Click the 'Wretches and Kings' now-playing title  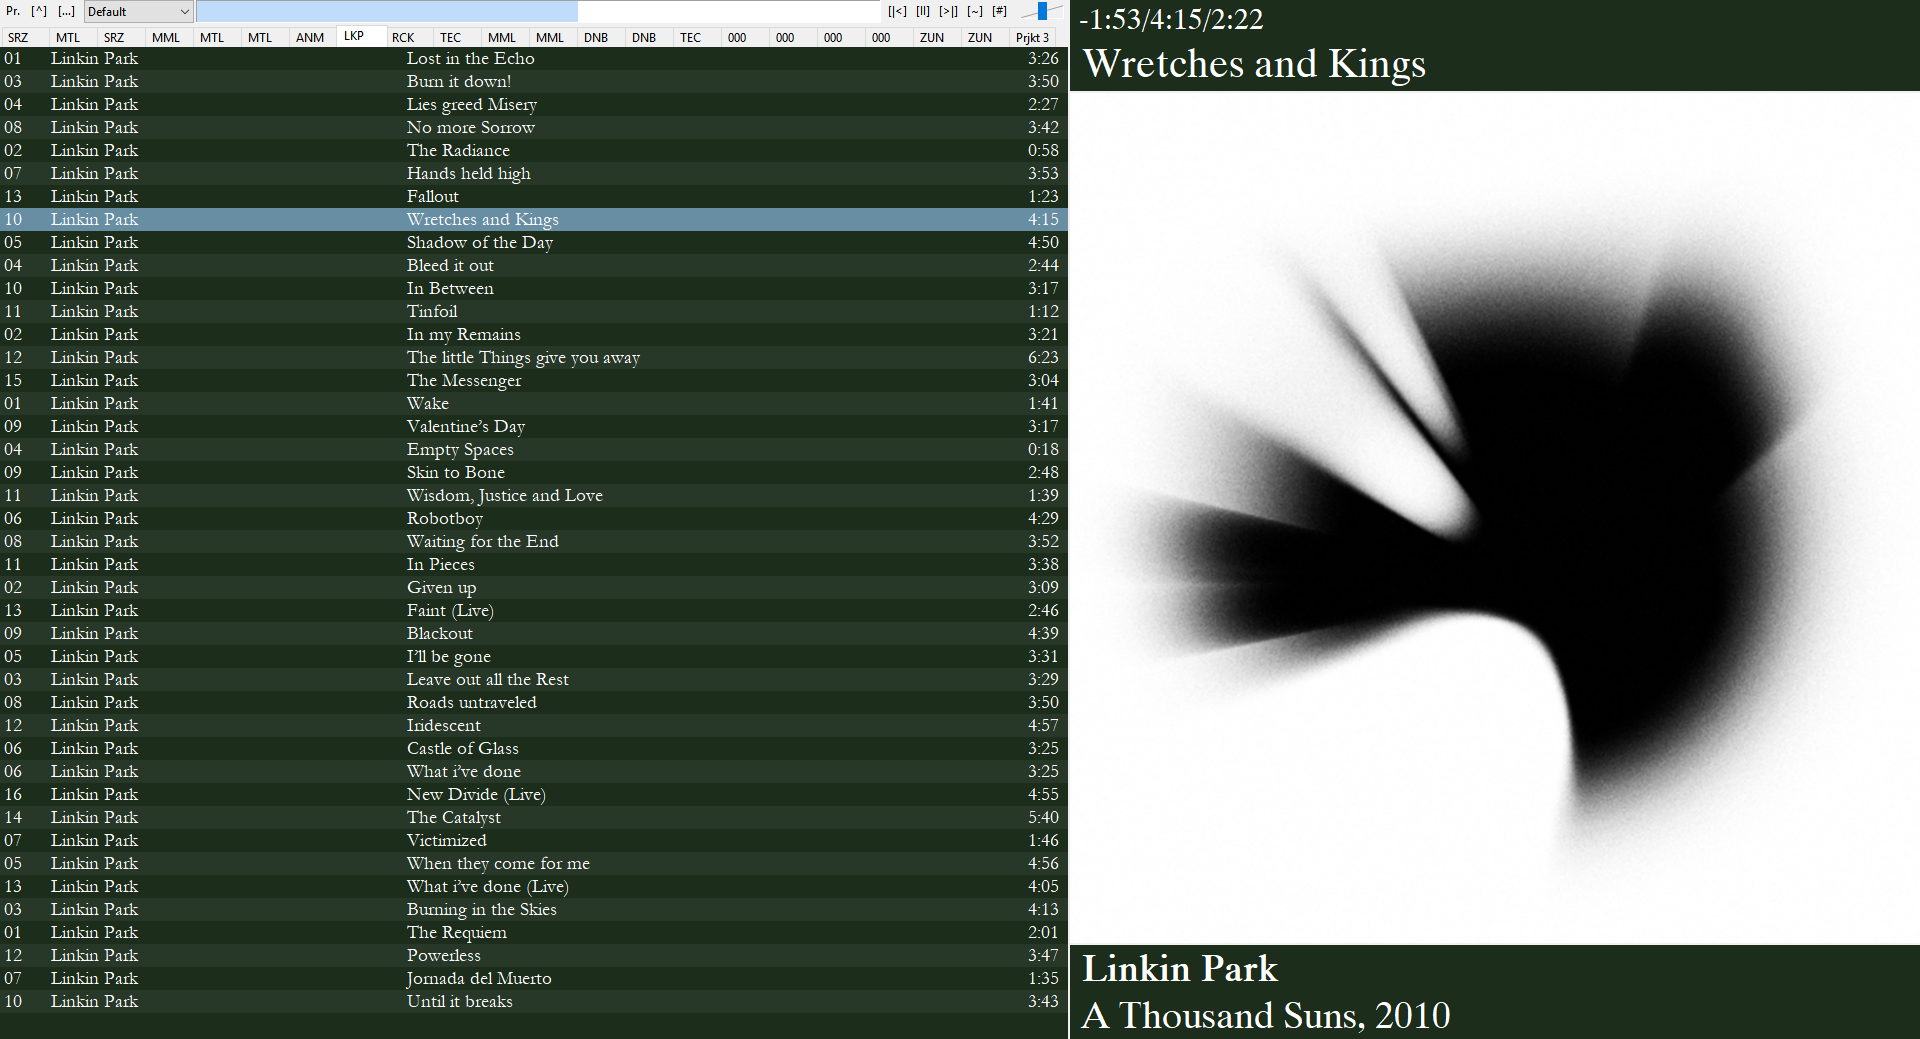(x=1254, y=64)
